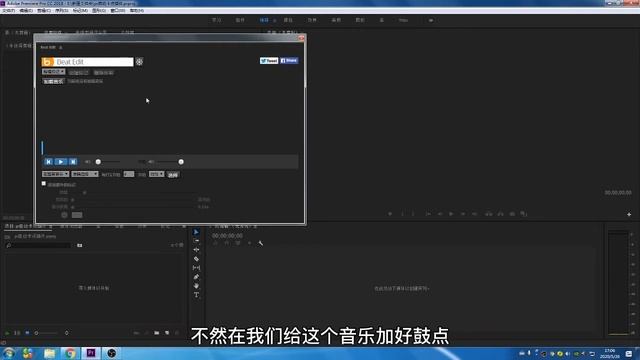Expand the workspace overflow chevron
This screenshot has width=640, height=360.
[x=431, y=20]
